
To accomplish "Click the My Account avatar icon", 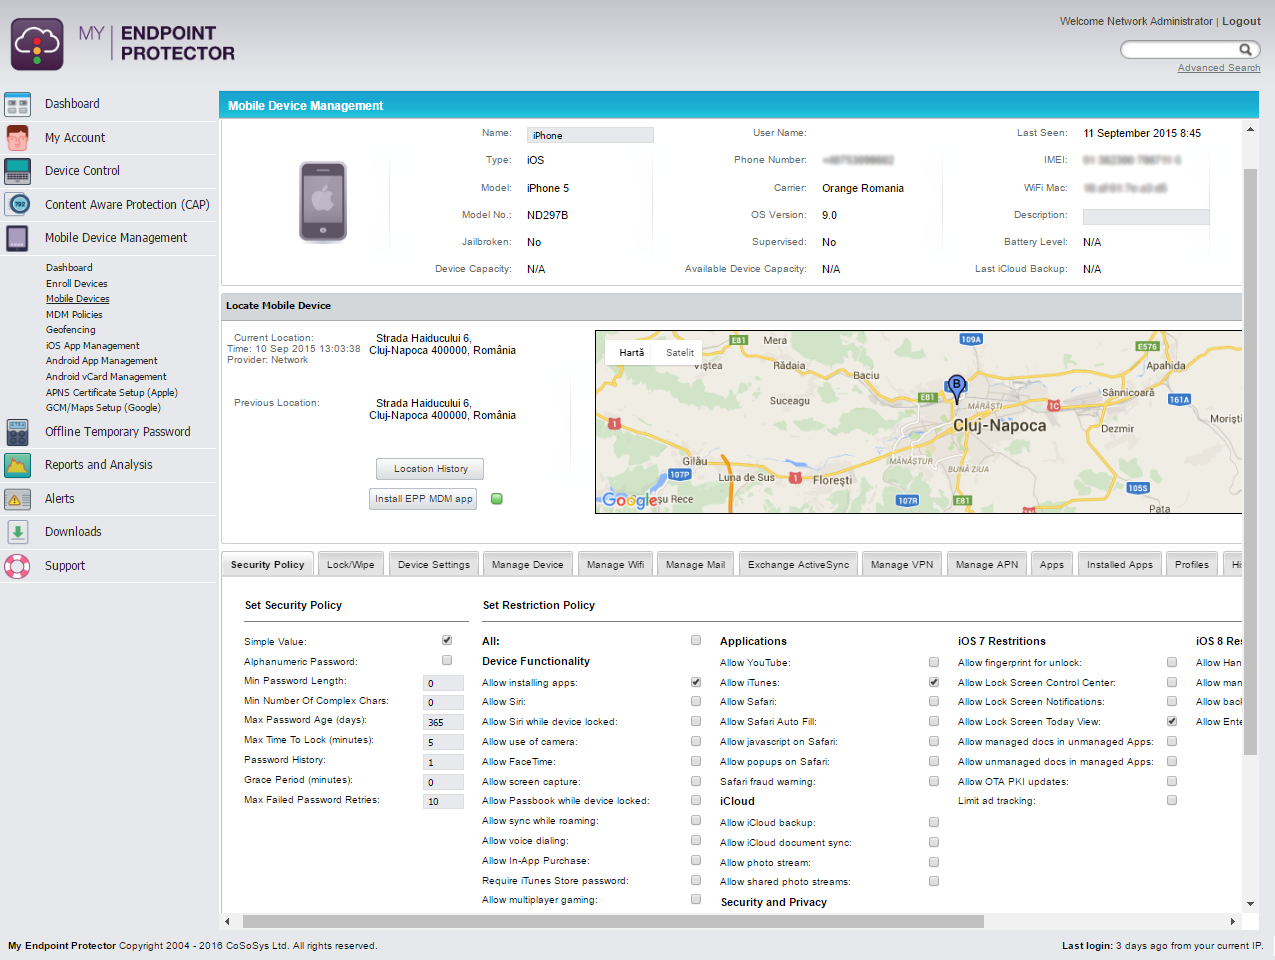I will click(x=18, y=138).
